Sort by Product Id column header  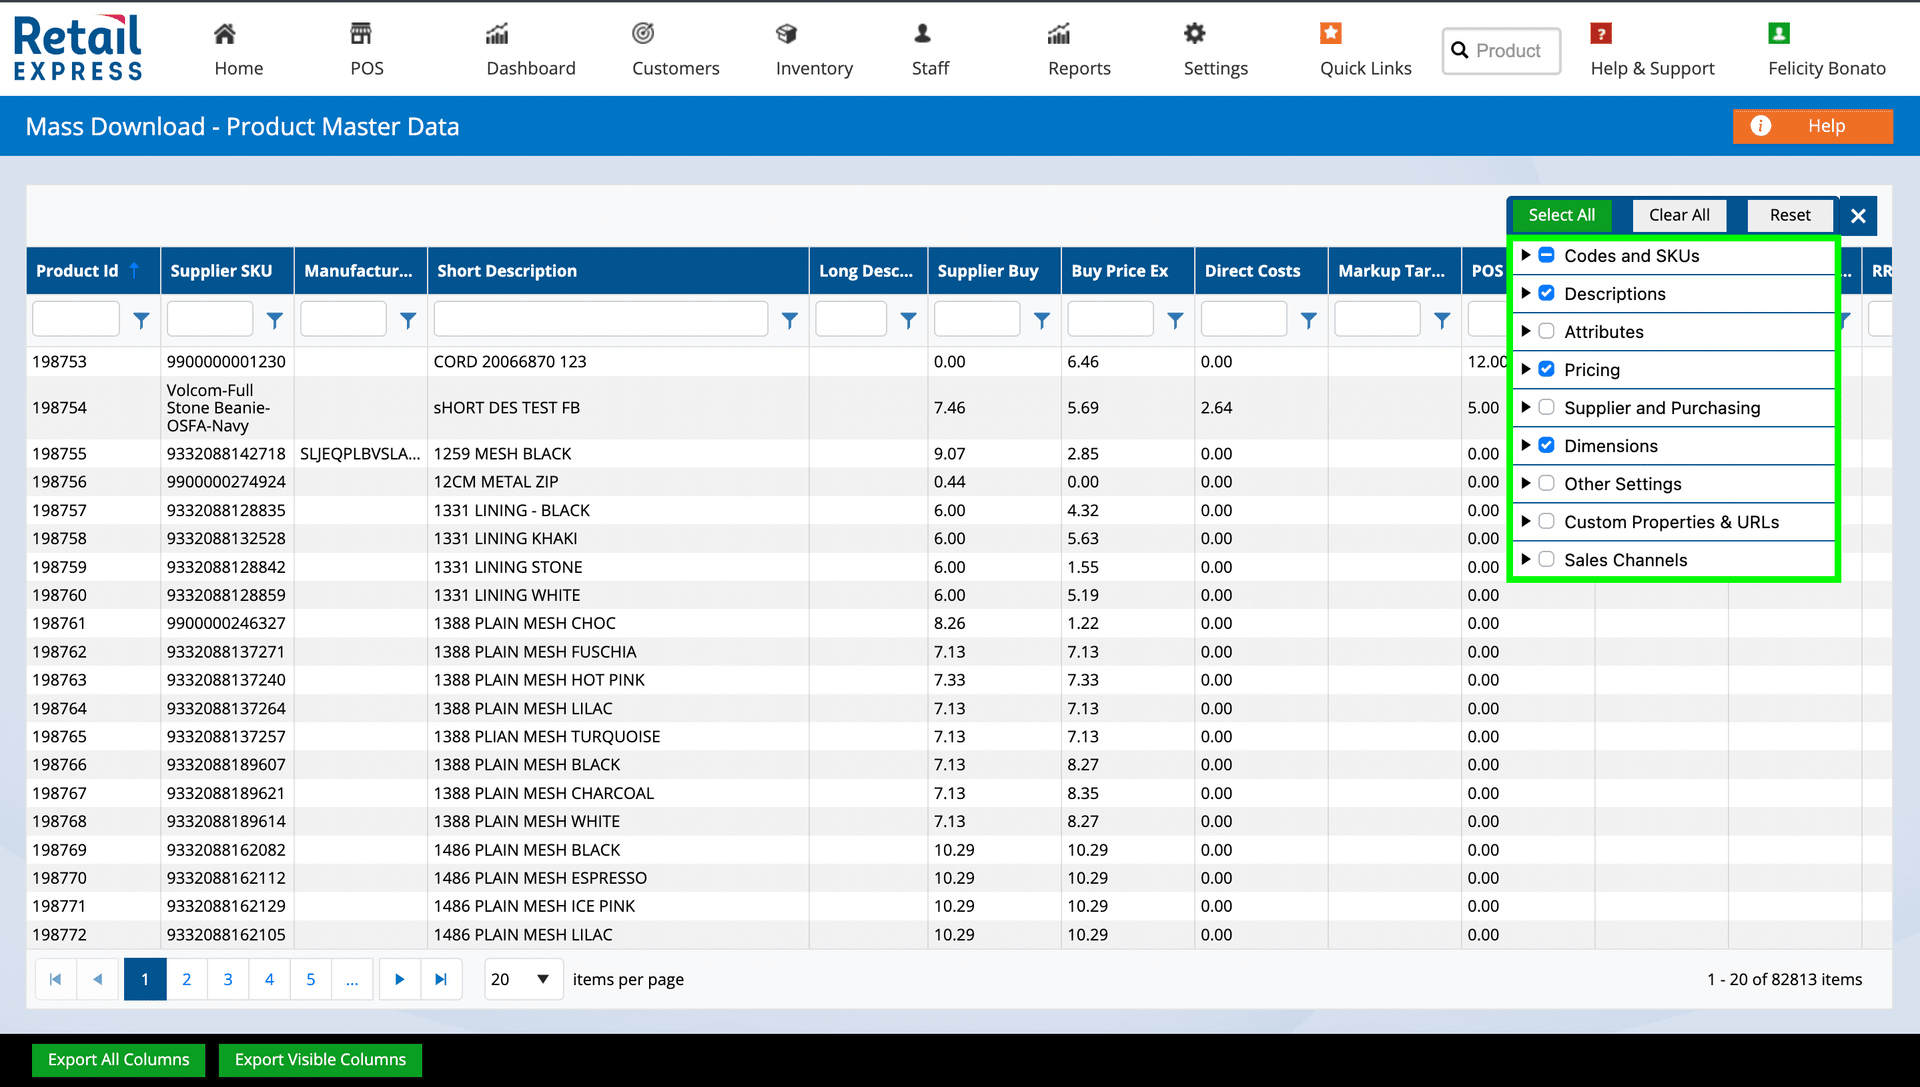point(78,271)
